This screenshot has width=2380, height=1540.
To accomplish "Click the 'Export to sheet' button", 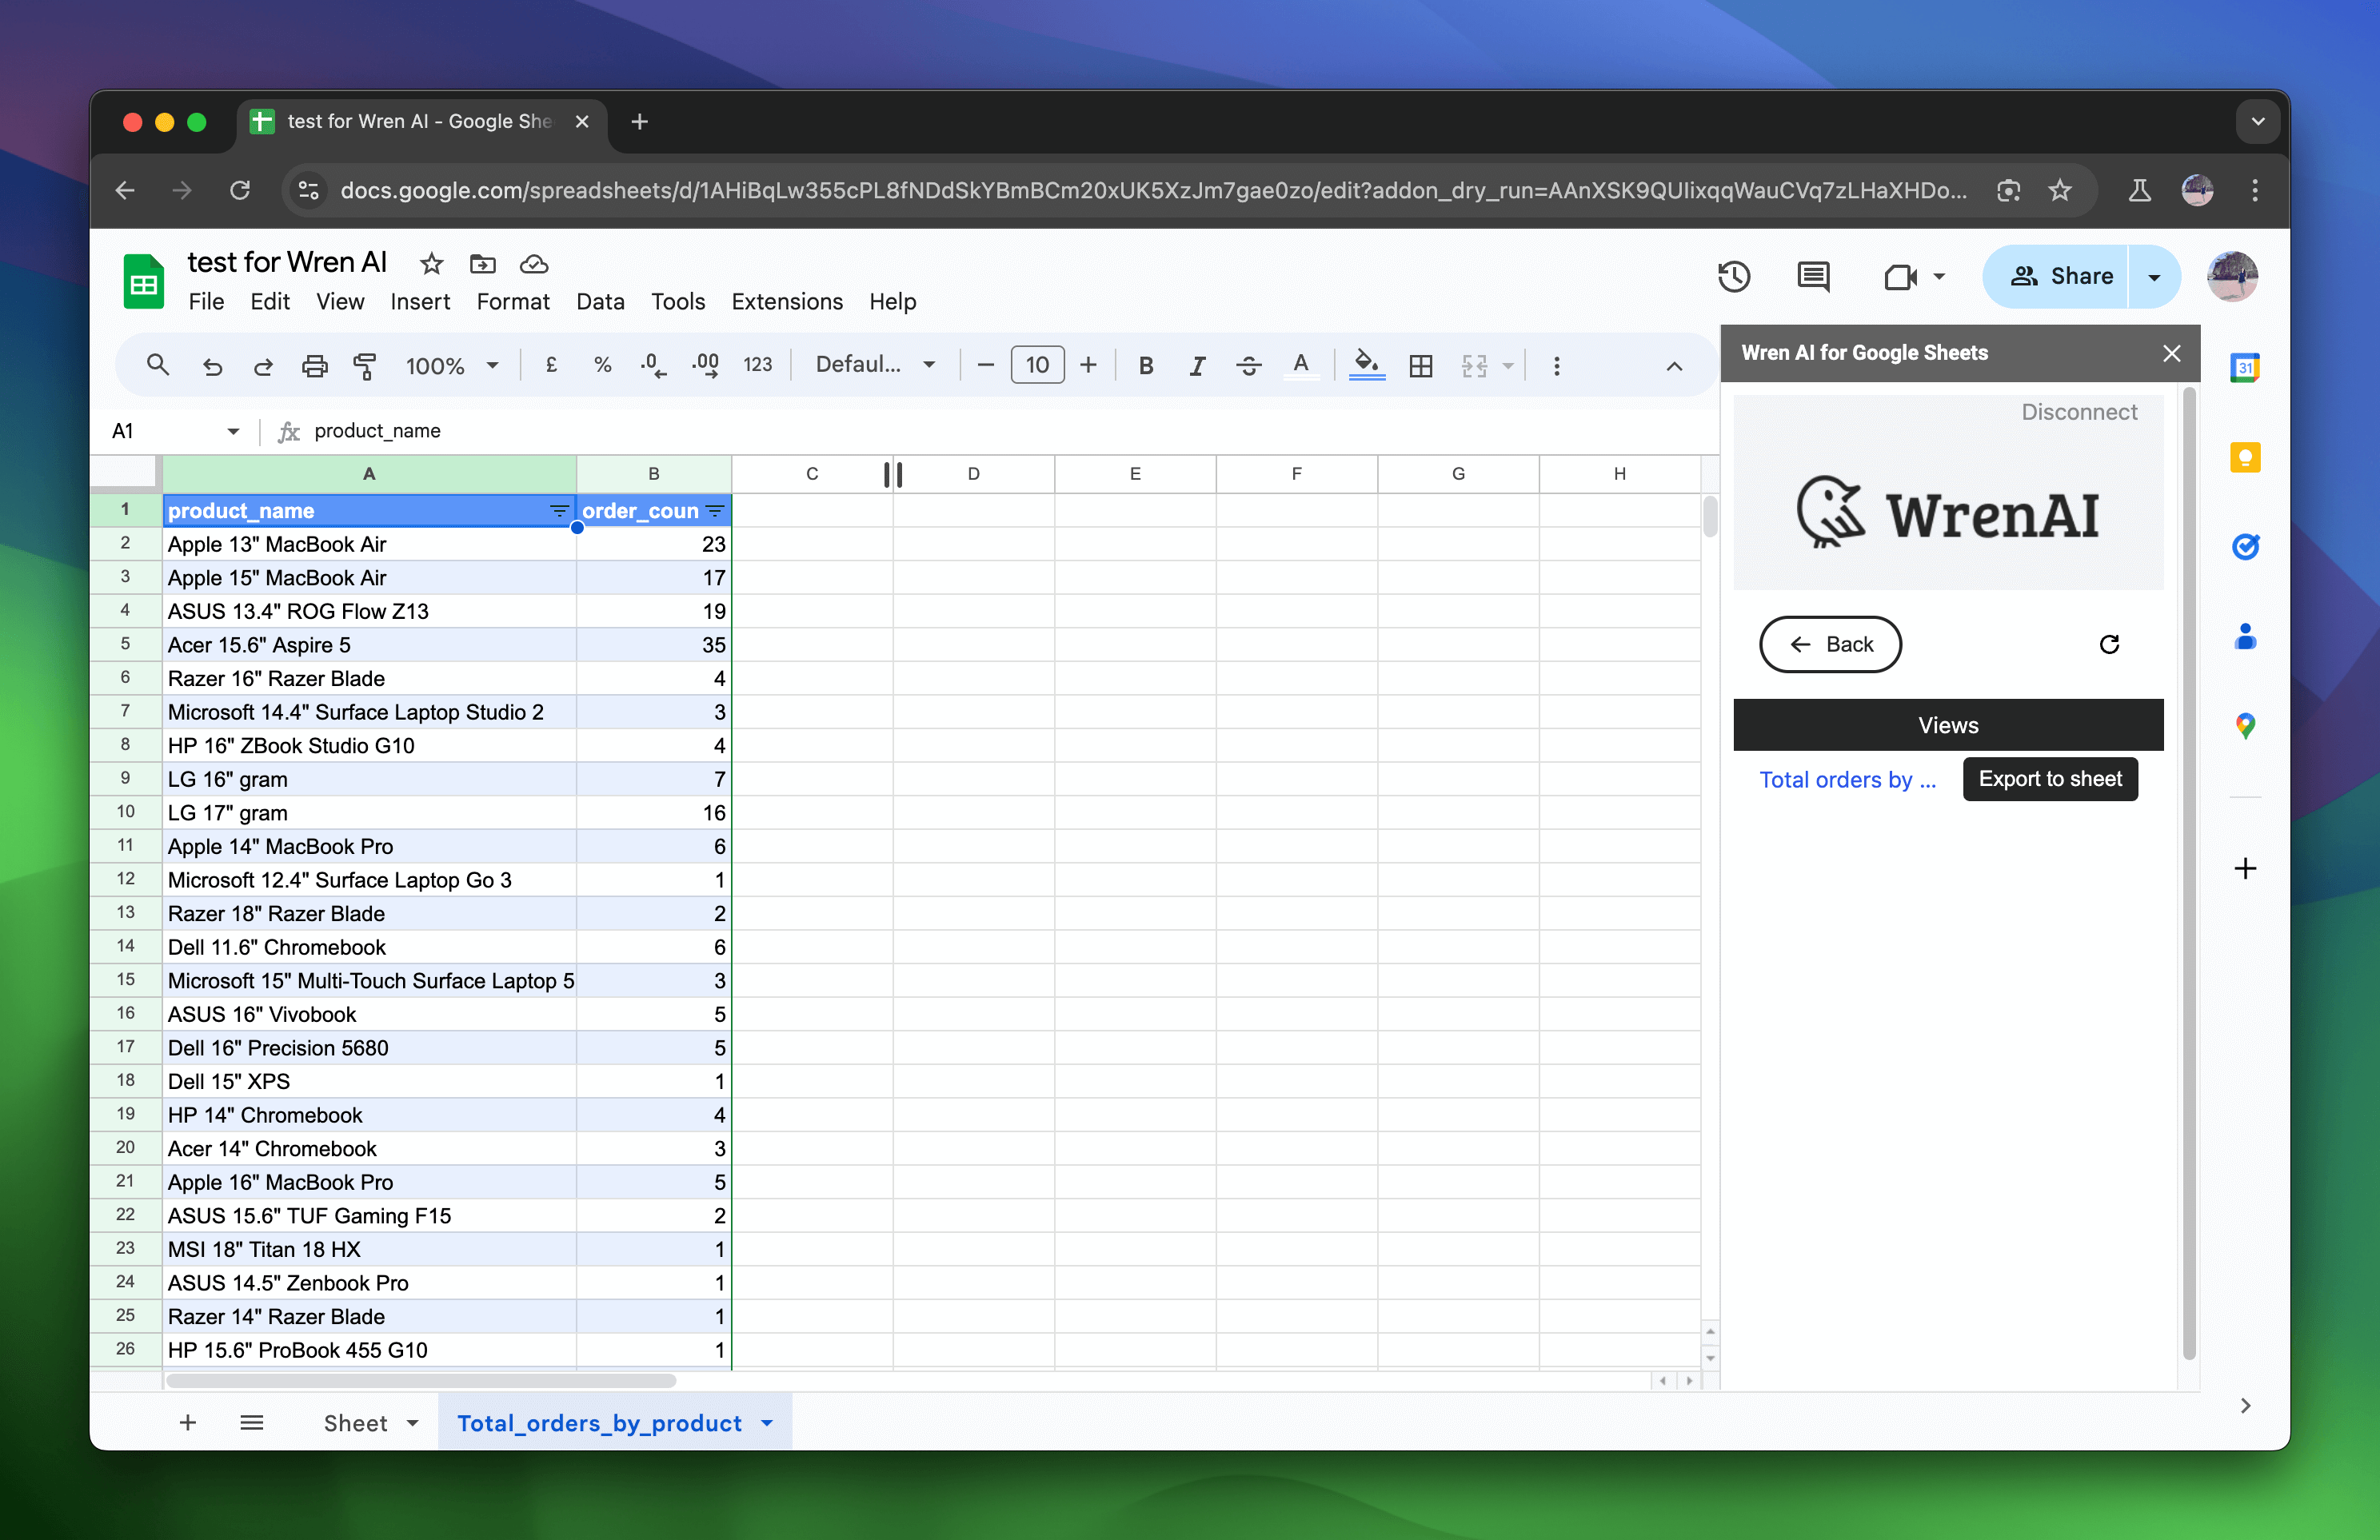I will [x=2049, y=777].
